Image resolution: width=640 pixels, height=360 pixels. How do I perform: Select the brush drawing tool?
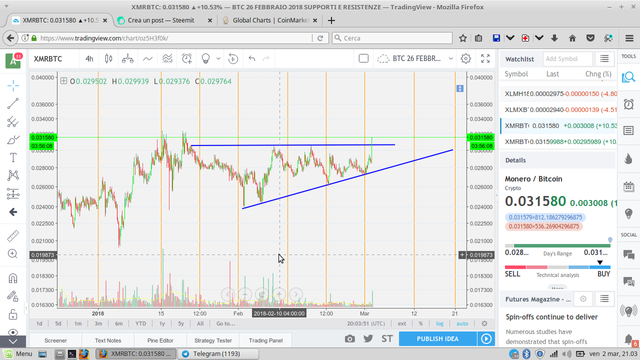point(13,140)
